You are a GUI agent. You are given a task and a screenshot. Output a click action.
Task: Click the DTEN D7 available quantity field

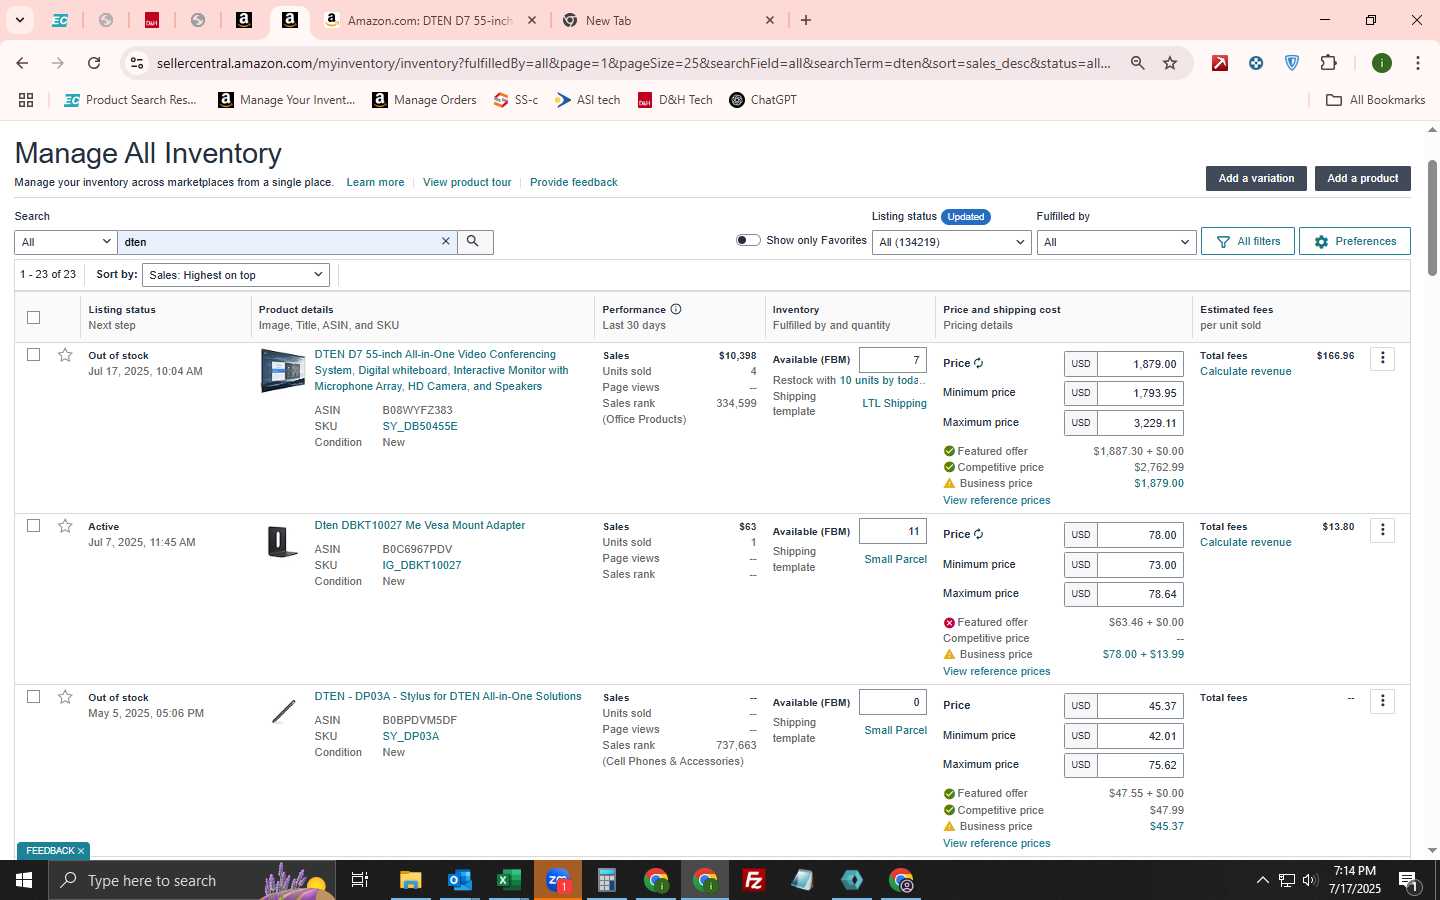tap(893, 360)
